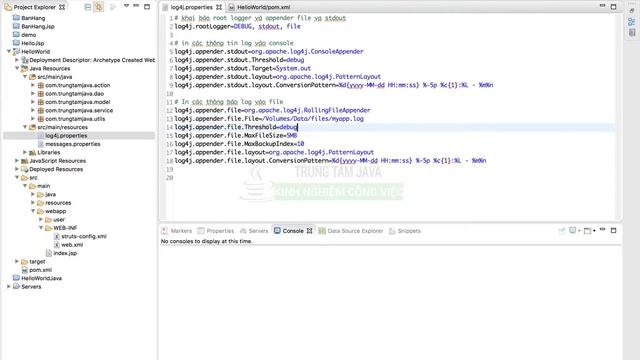Open the Data Source Explorer tab
This screenshot has width=640, height=360.
351,231
